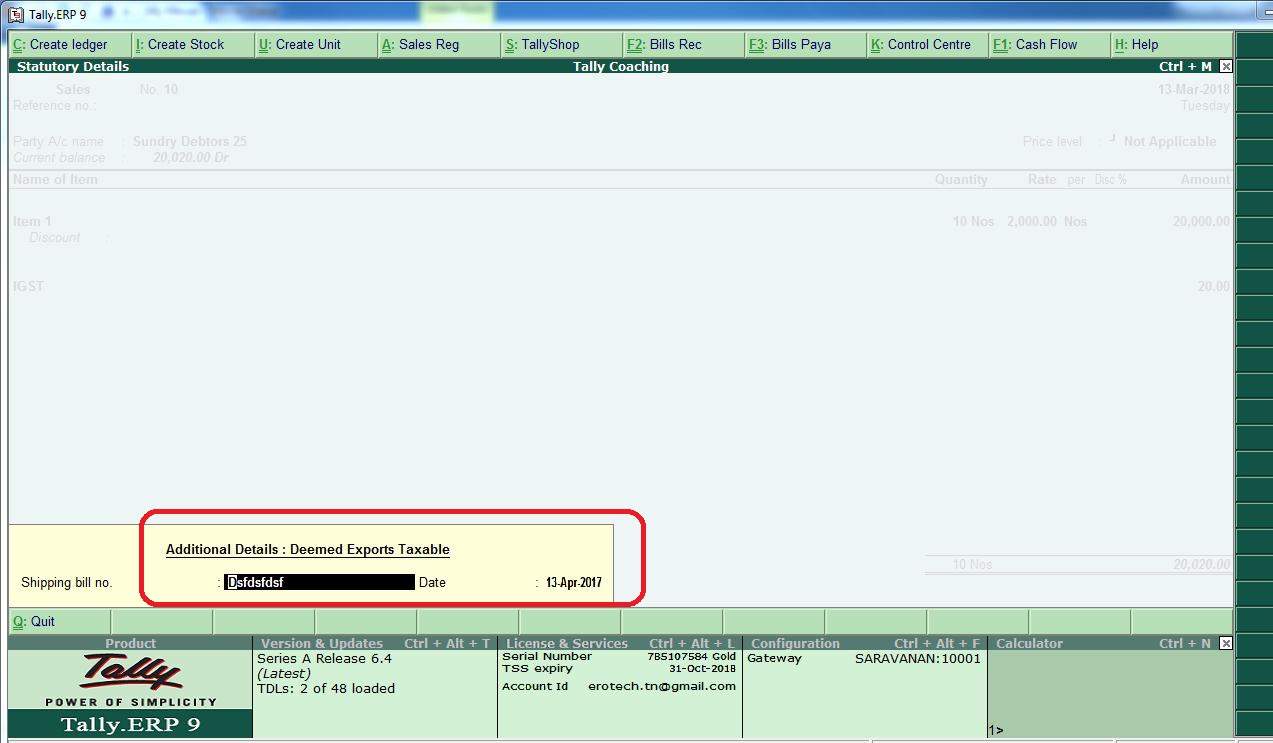
Task: Click the Product panel header
Action: [x=130, y=643]
